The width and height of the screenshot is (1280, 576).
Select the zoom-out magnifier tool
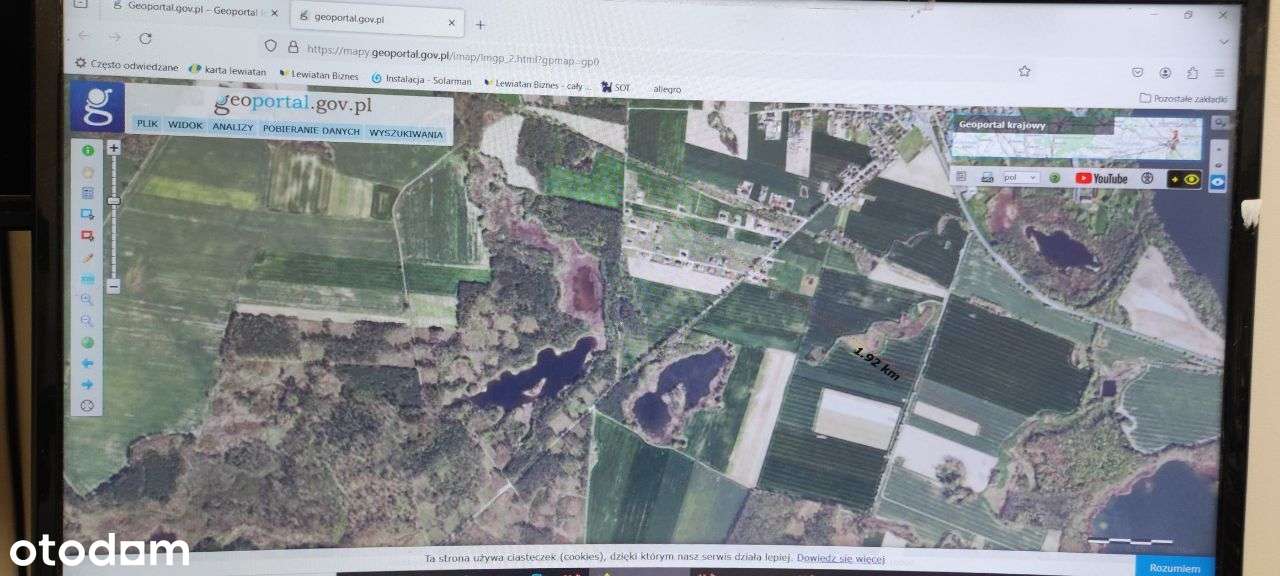87,320
